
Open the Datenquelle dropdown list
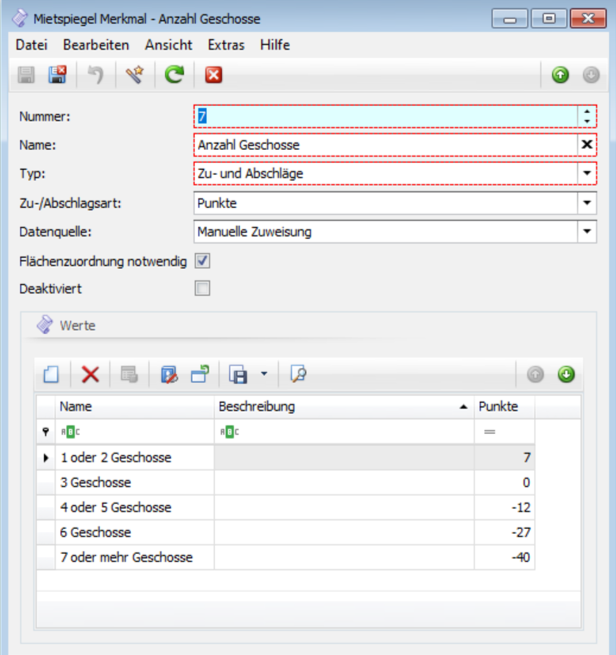pos(587,232)
